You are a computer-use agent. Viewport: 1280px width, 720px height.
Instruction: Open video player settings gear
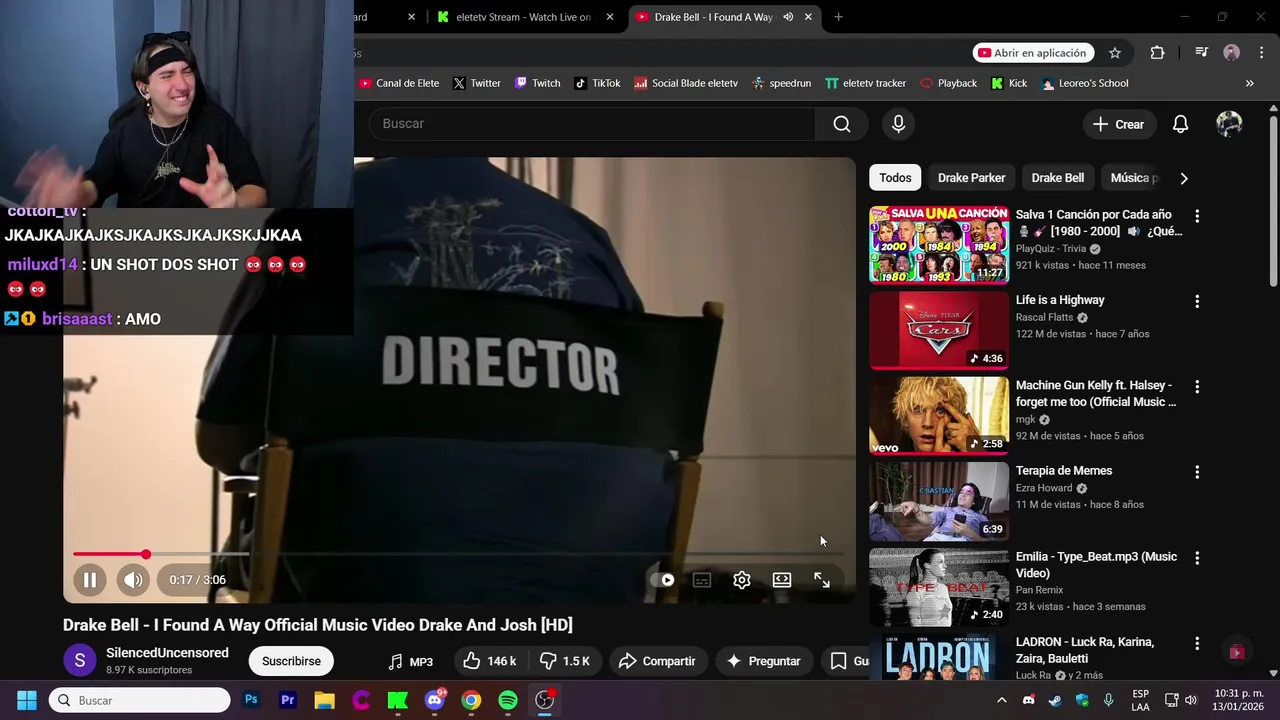pos(742,580)
